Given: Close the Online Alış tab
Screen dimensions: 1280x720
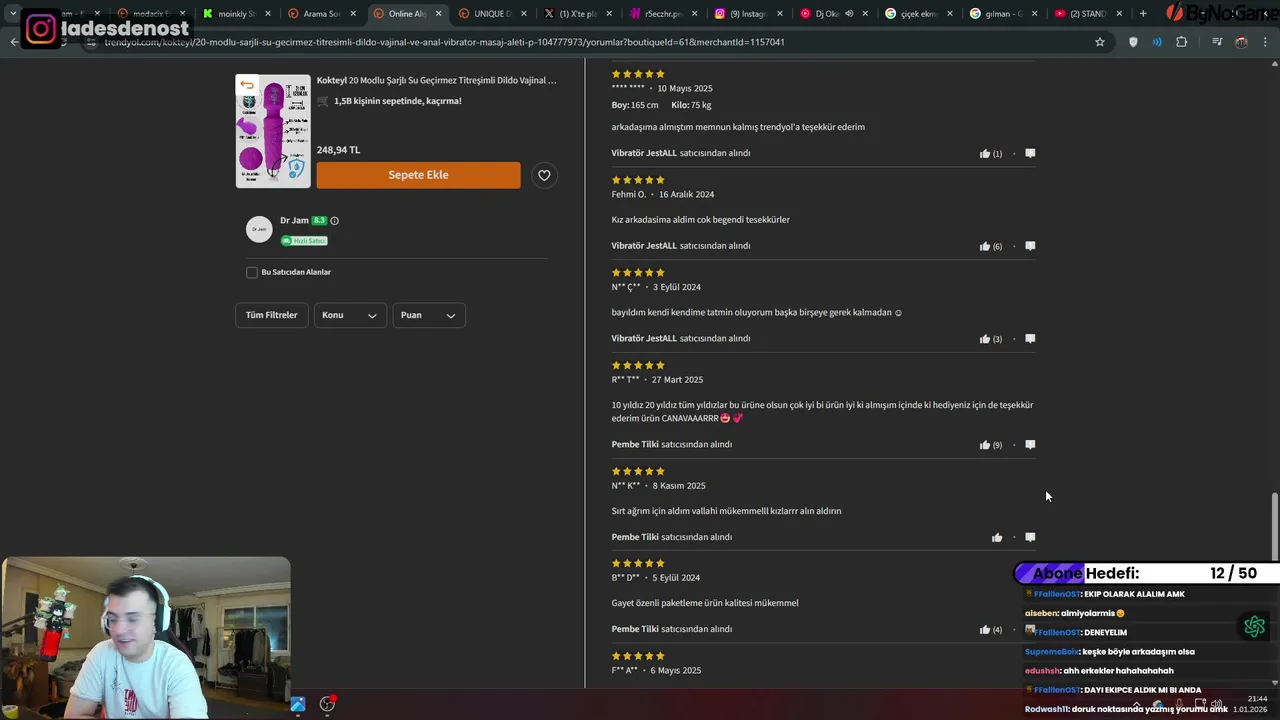Looking at the screenshot, I should tap(438, 14).
